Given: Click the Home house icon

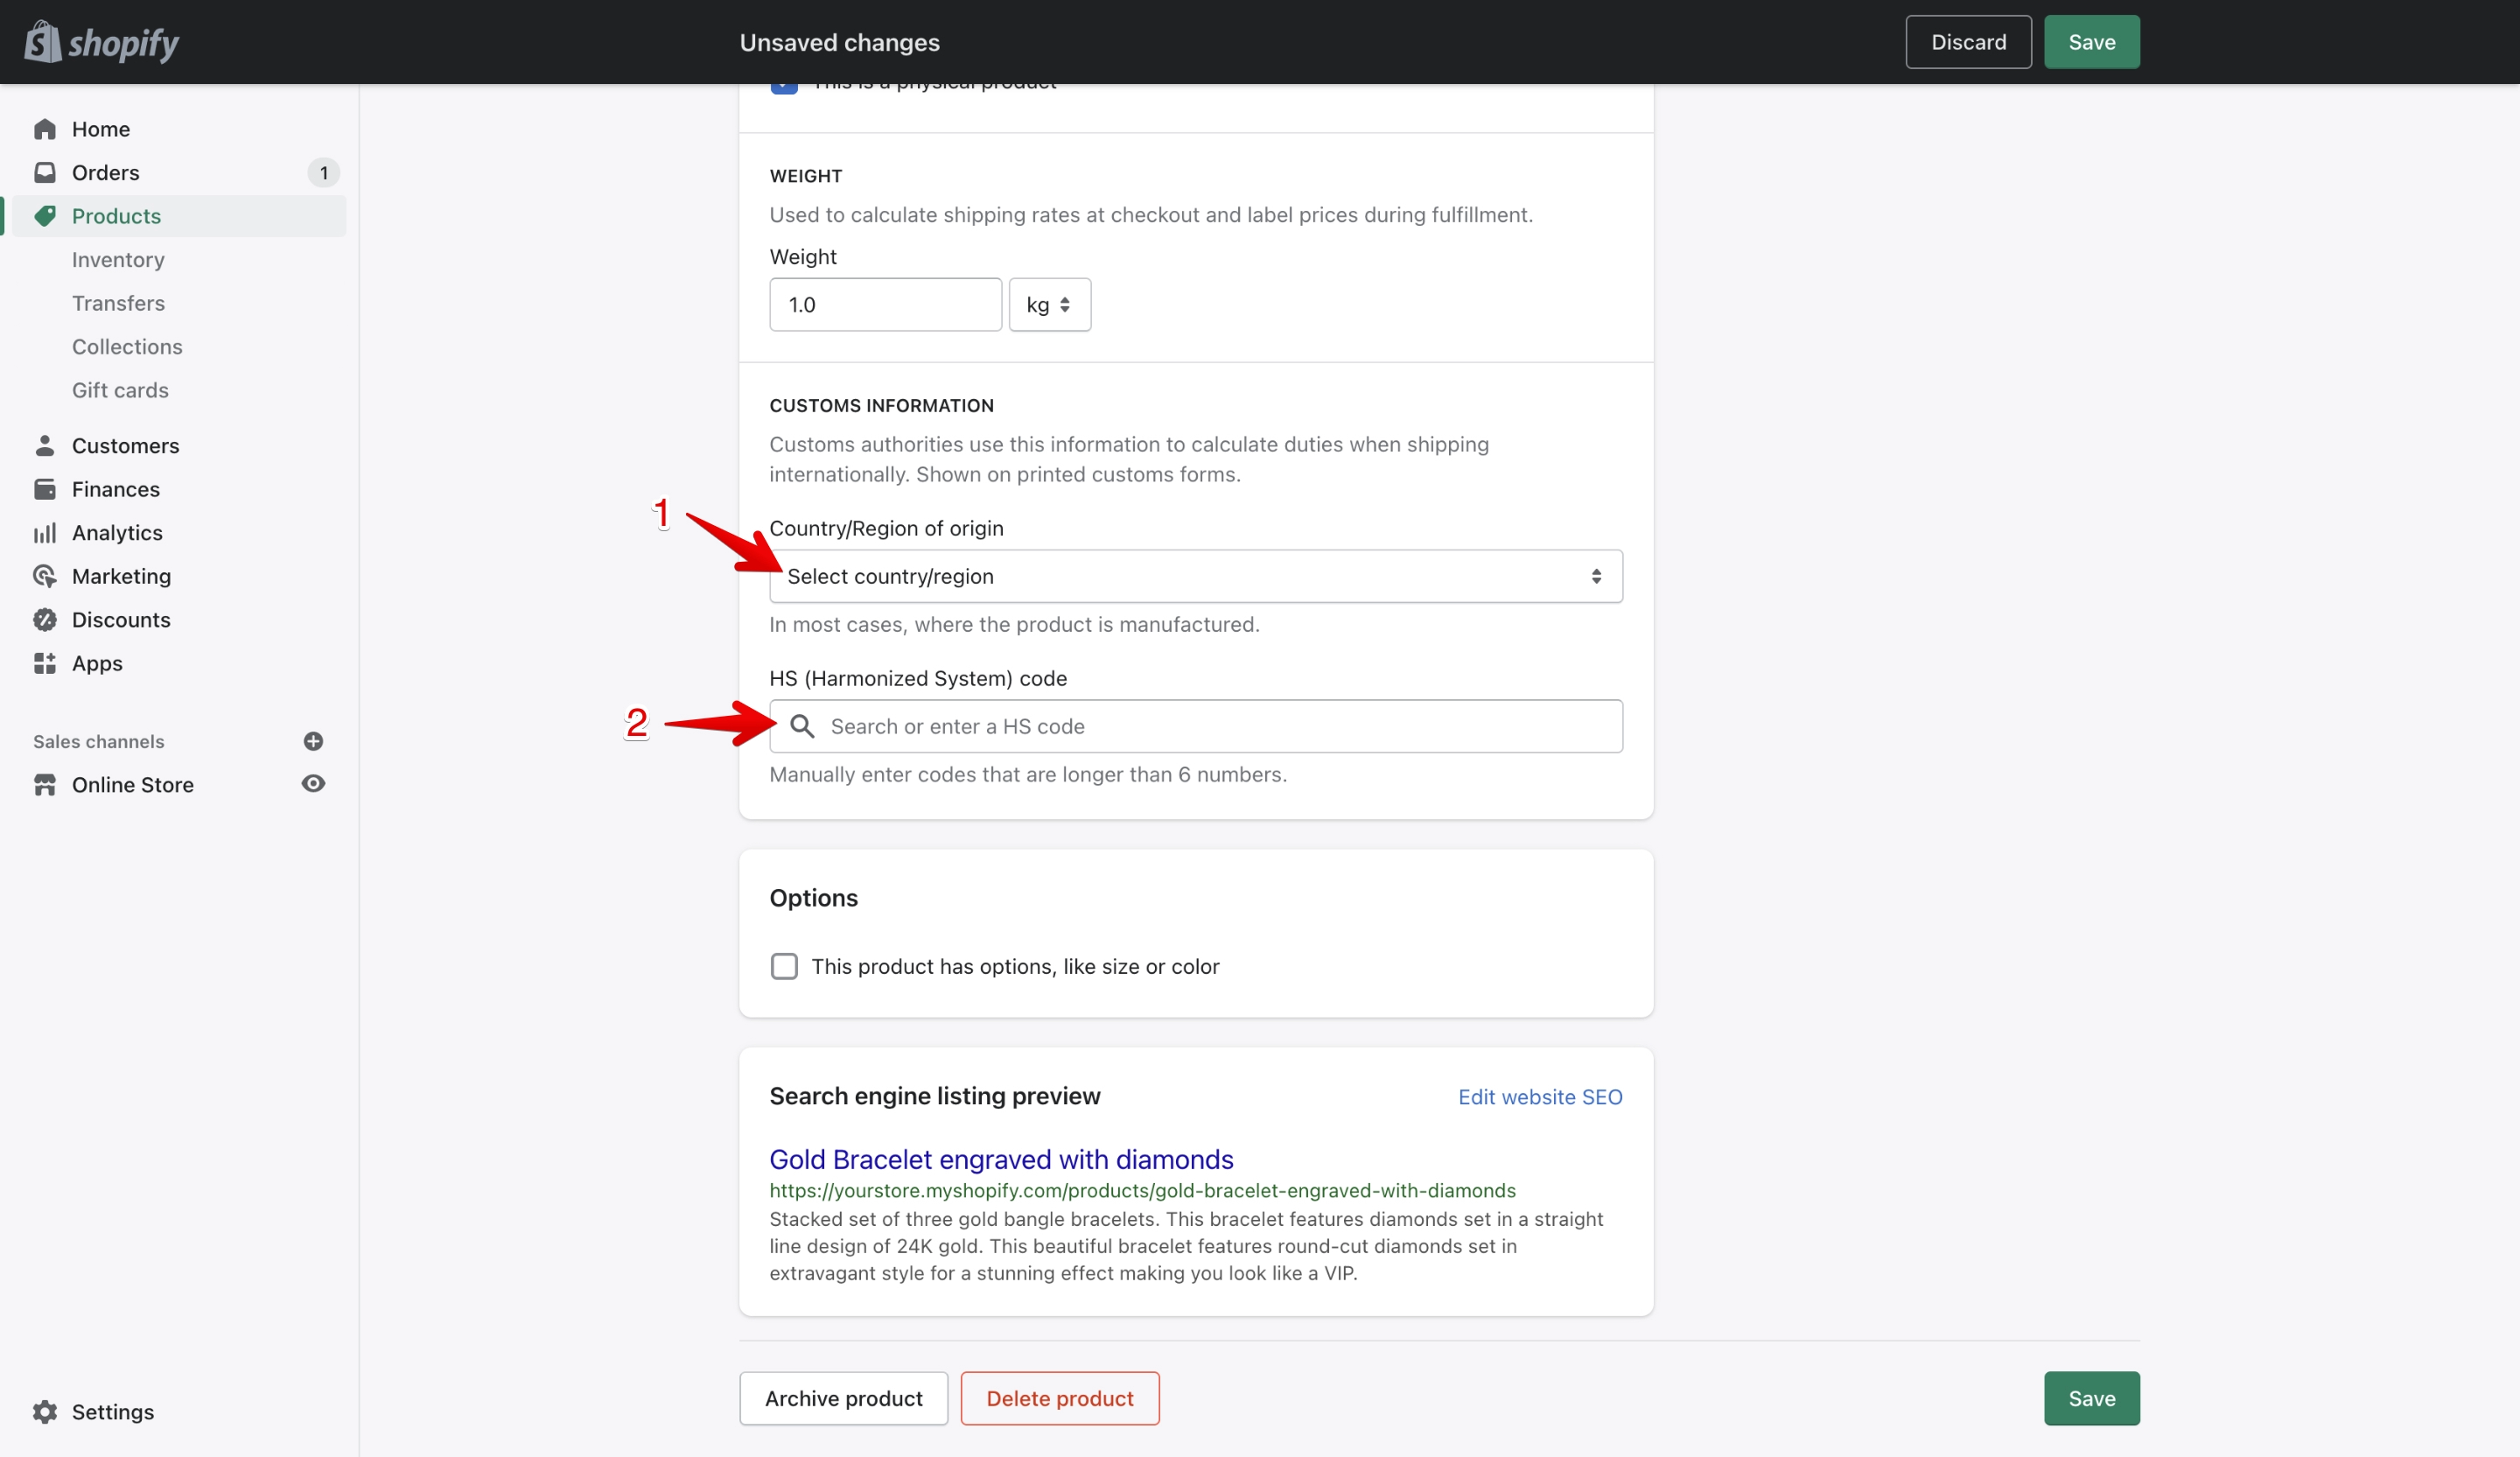Looking at the screenshot, I should (45, 129).
